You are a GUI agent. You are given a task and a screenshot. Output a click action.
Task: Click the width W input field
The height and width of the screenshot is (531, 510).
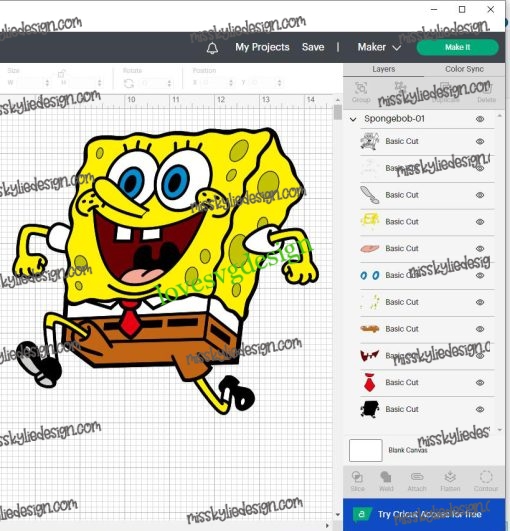tap(30, 83)
